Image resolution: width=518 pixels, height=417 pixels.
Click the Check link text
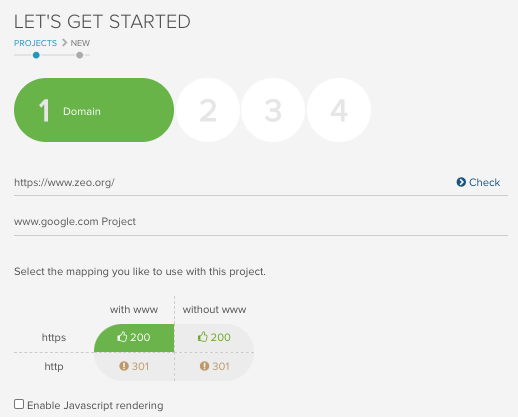pos(484,182)
